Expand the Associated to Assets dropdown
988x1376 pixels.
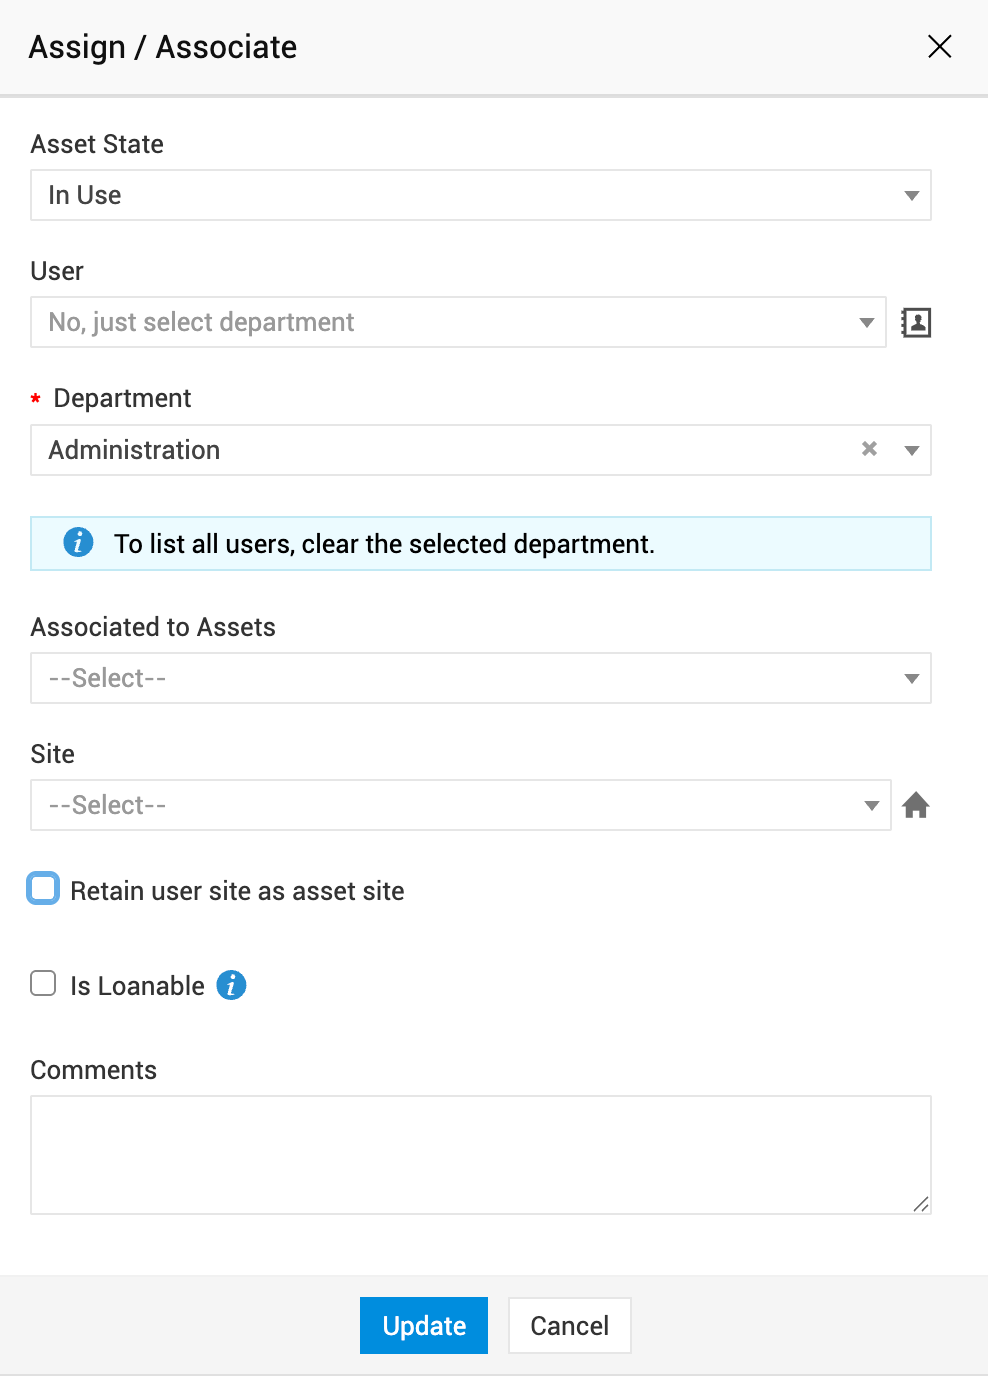point(911,678)
